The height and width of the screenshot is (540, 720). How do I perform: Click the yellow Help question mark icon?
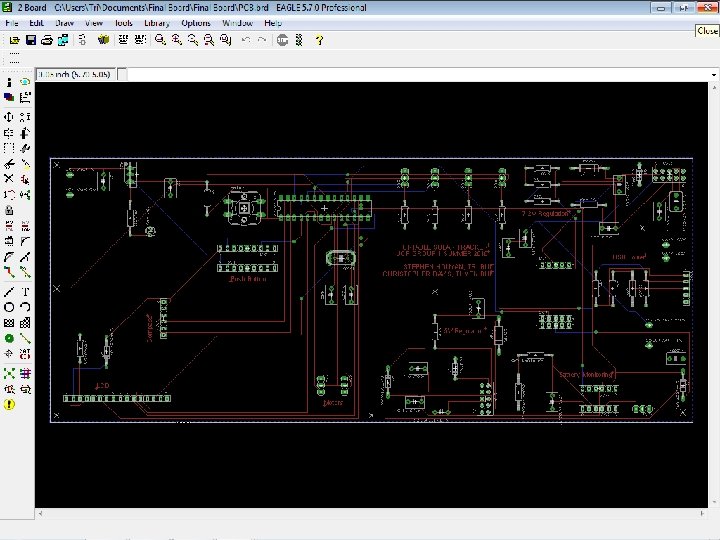pyautogui.click(x=319, y=40)
